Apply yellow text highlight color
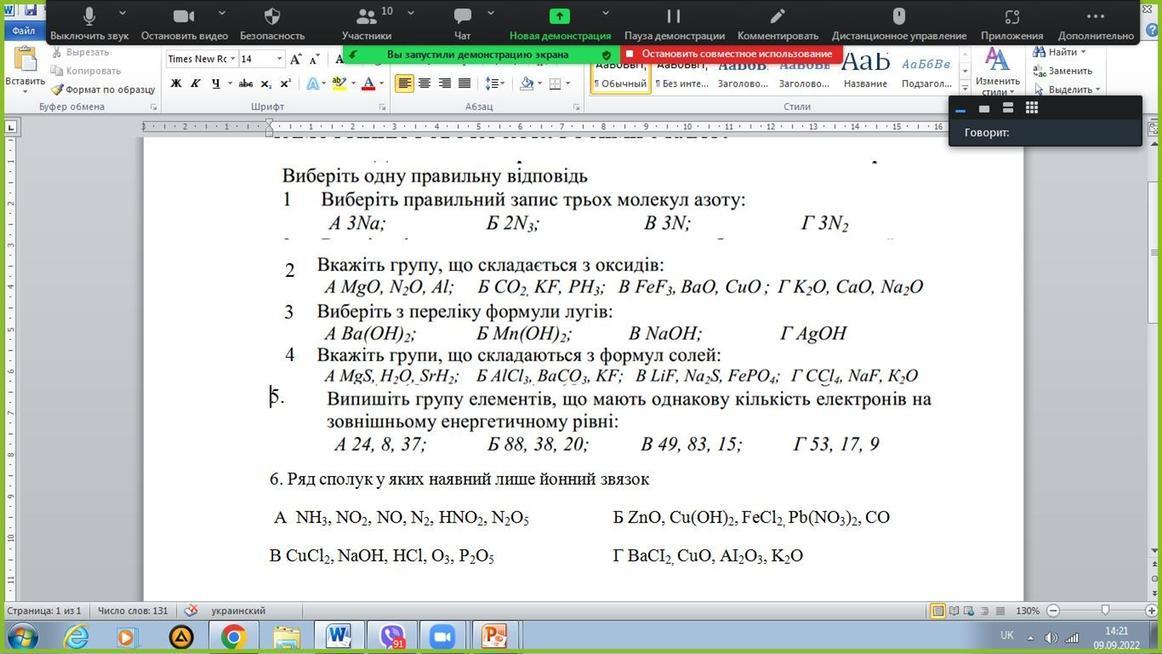The image size is (1162, 654). click(x=339, y=83)
